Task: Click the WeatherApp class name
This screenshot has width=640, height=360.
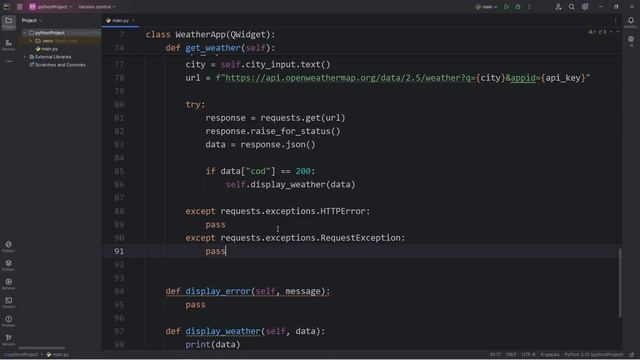Action: [200, 34]
